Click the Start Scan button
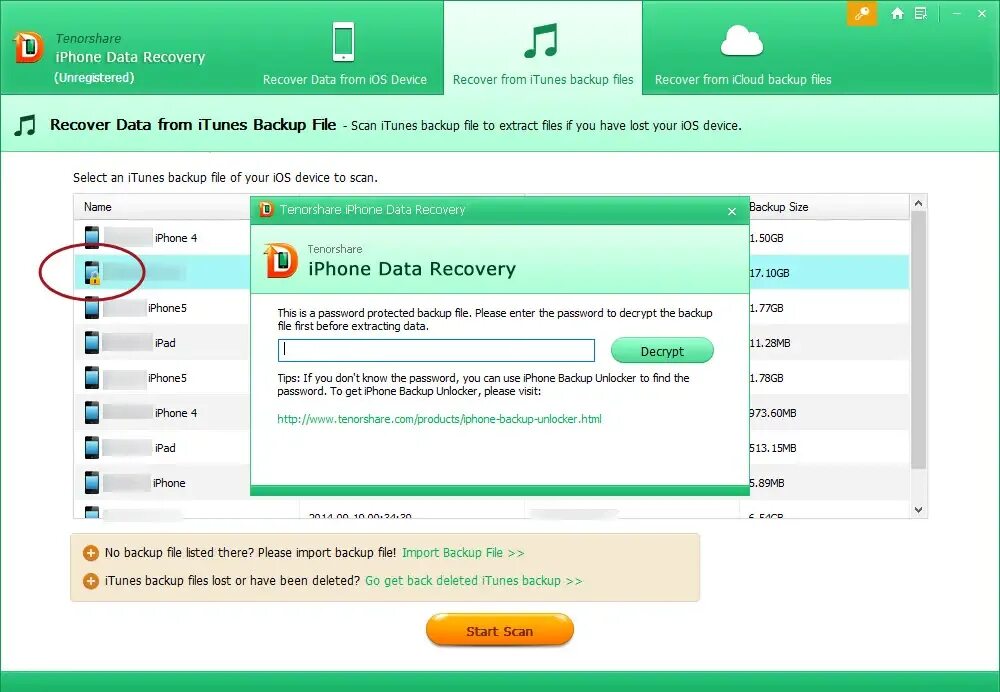Viewport: 1000px width, 692px height. [x=499, y=631]
